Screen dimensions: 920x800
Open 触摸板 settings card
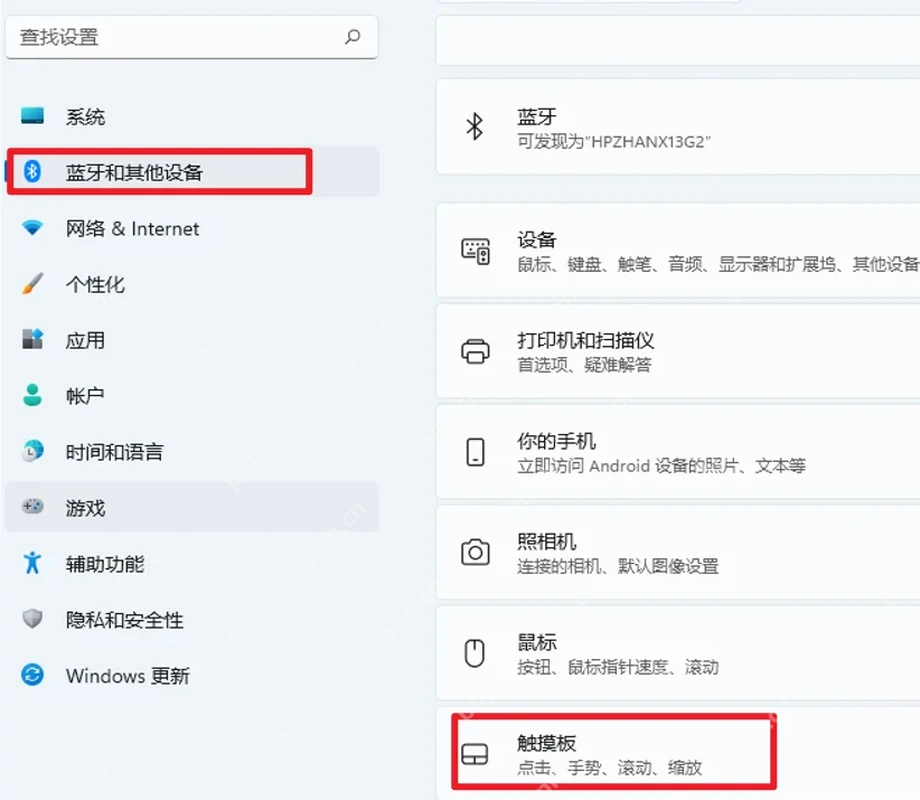[x=678, y=753]
